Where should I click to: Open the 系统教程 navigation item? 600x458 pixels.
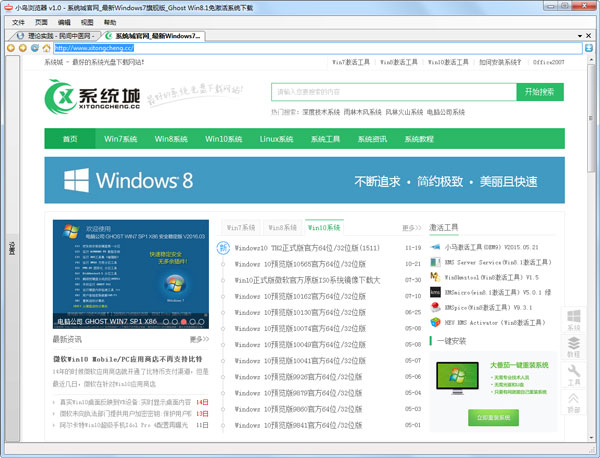(x=419, y=139)
